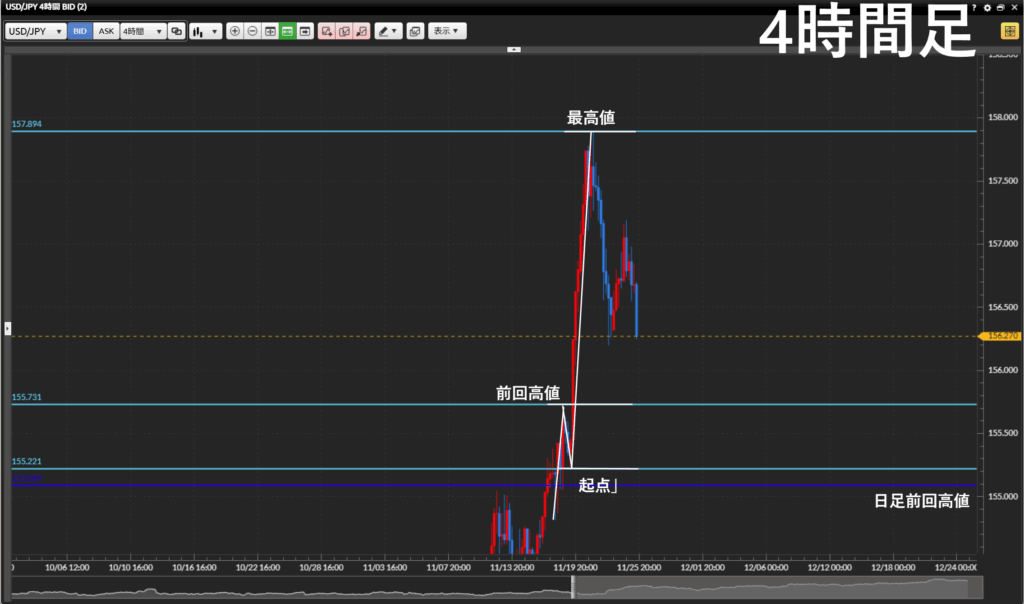The image size is (1024, 604).
Task: Zoom out the chart with minus icon
Action: click(252, 31)
